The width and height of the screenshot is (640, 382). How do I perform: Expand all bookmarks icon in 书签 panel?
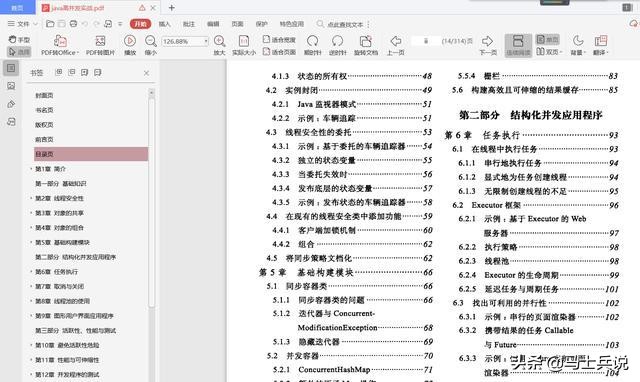coord(59,72)
